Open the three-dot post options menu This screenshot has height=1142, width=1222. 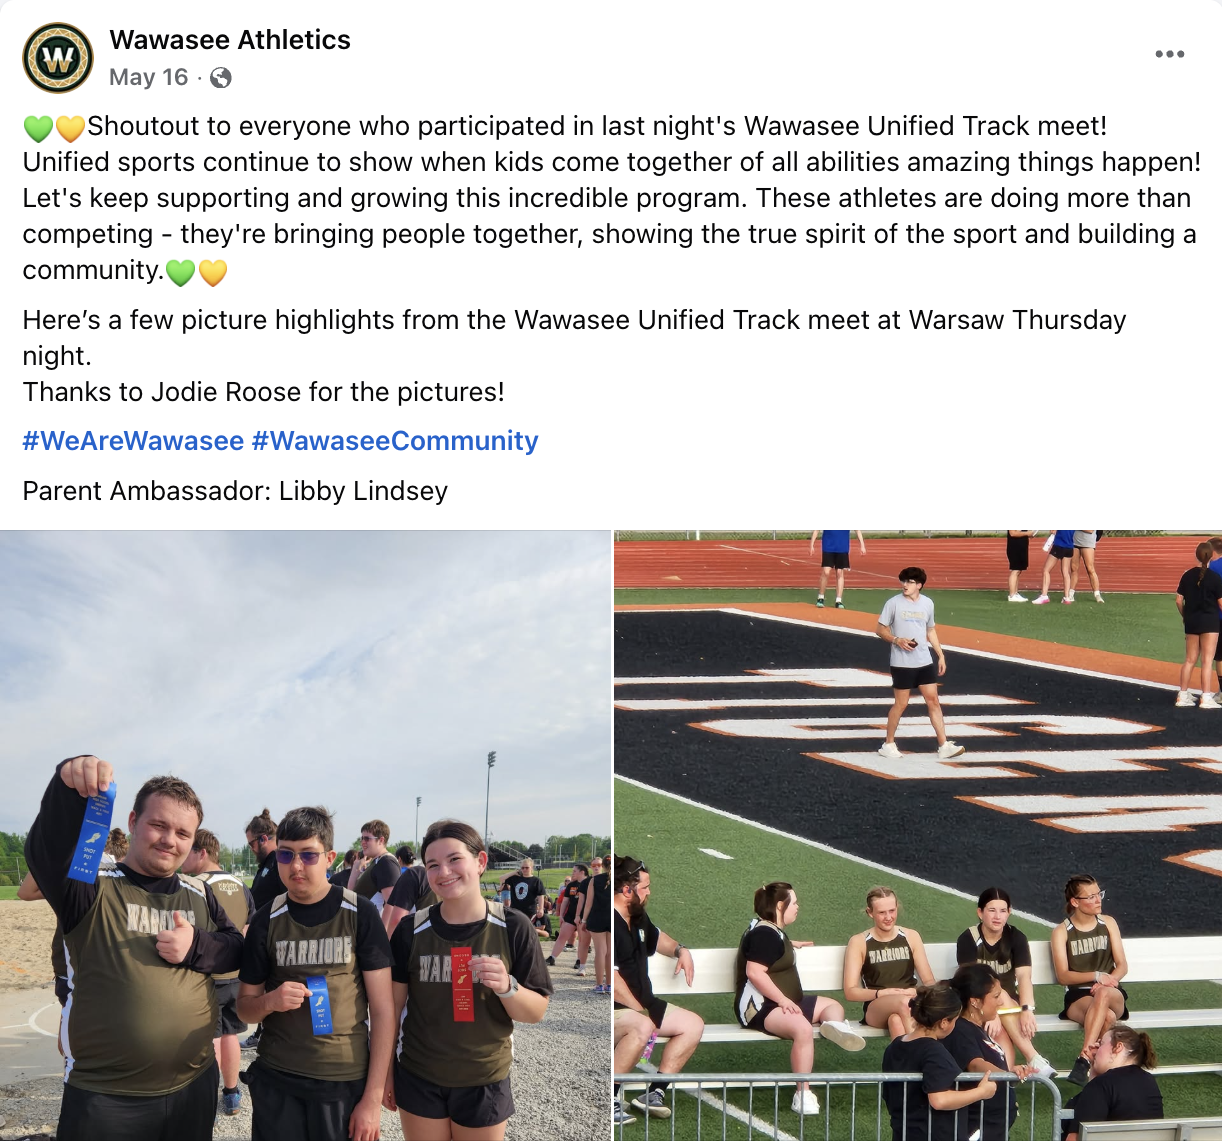pos(1169,54)
